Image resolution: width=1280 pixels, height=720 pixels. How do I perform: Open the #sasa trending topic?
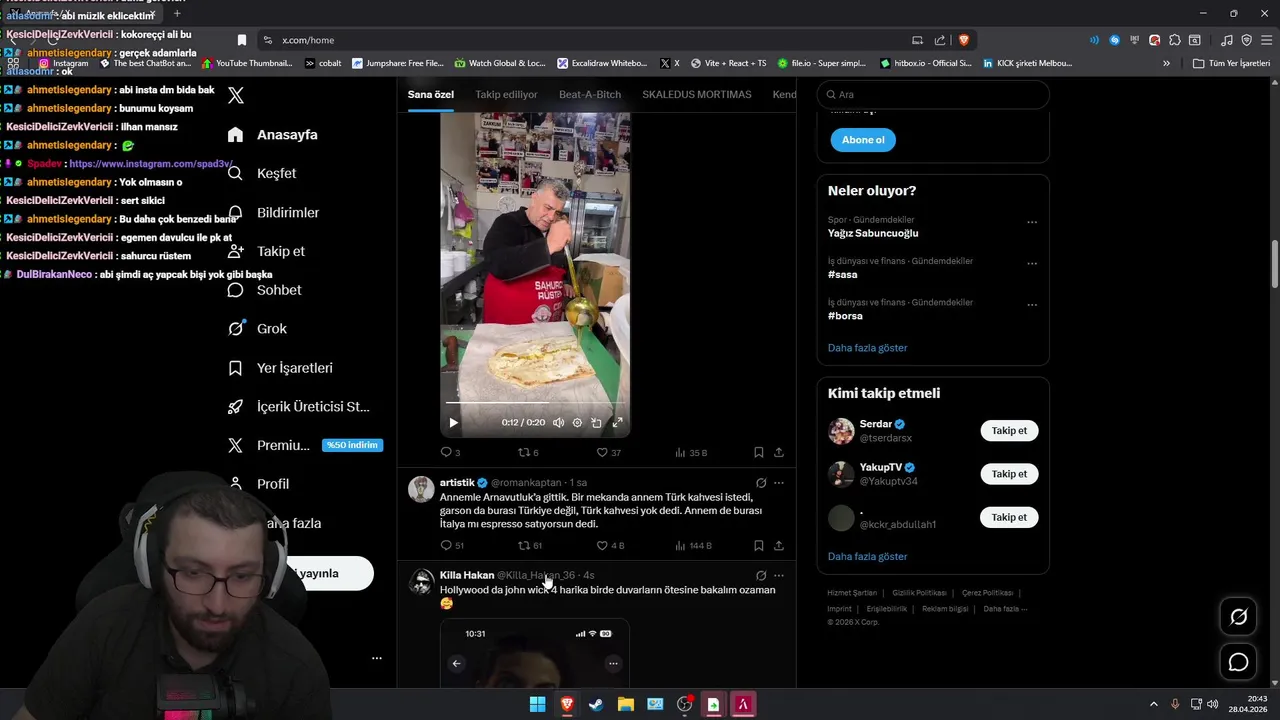843,274
